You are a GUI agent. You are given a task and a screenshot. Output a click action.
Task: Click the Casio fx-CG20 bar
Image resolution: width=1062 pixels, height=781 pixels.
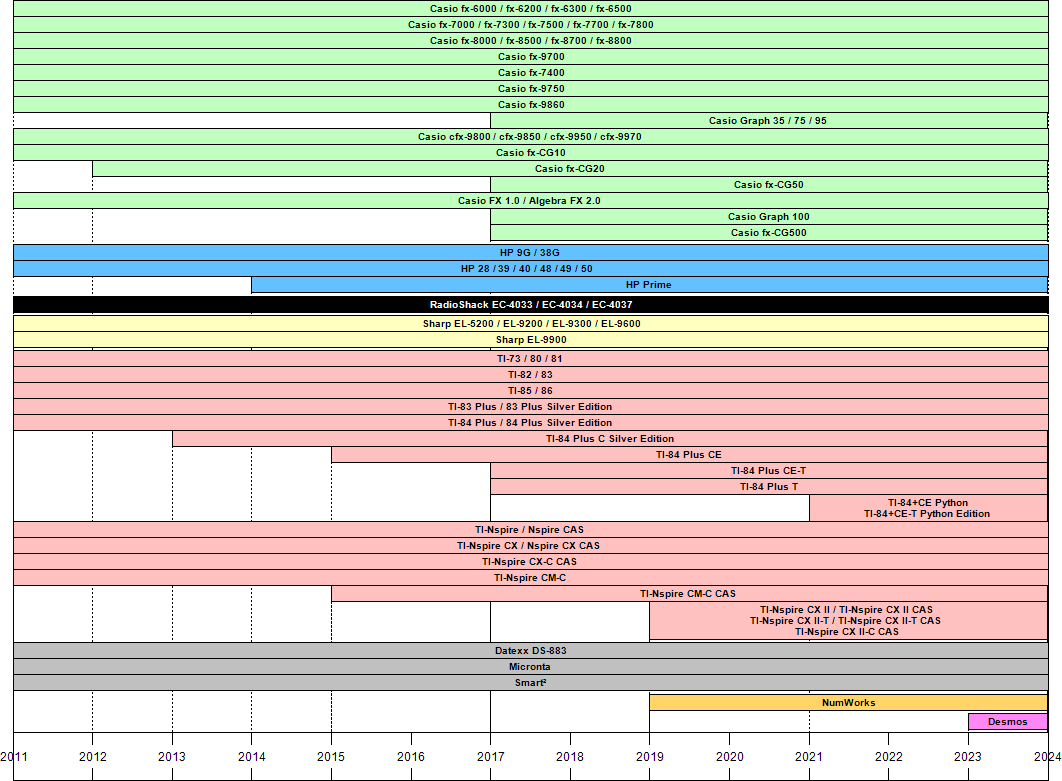570,169
